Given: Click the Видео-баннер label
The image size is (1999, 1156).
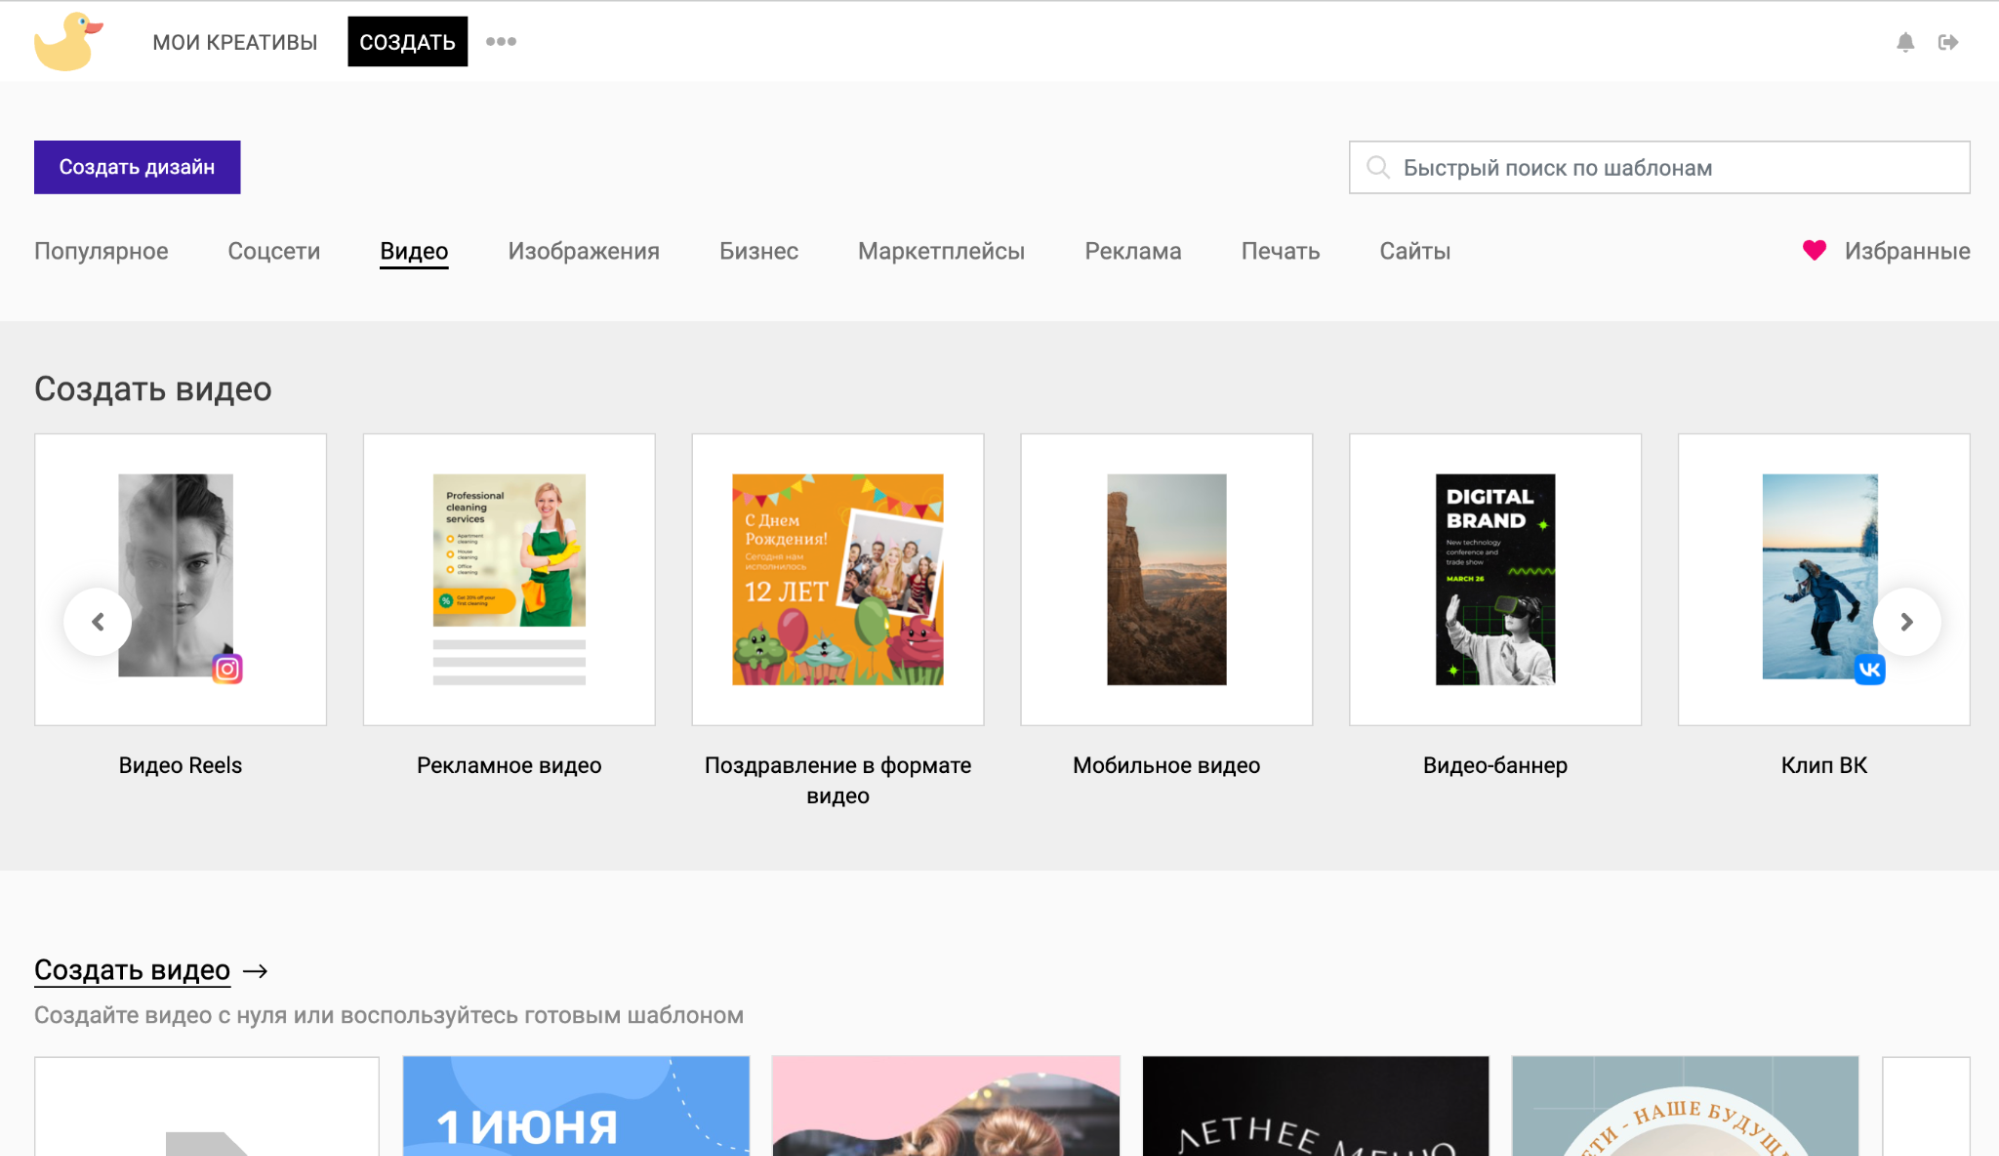Looking at the screenshot, I should [x=1495, y=765].
